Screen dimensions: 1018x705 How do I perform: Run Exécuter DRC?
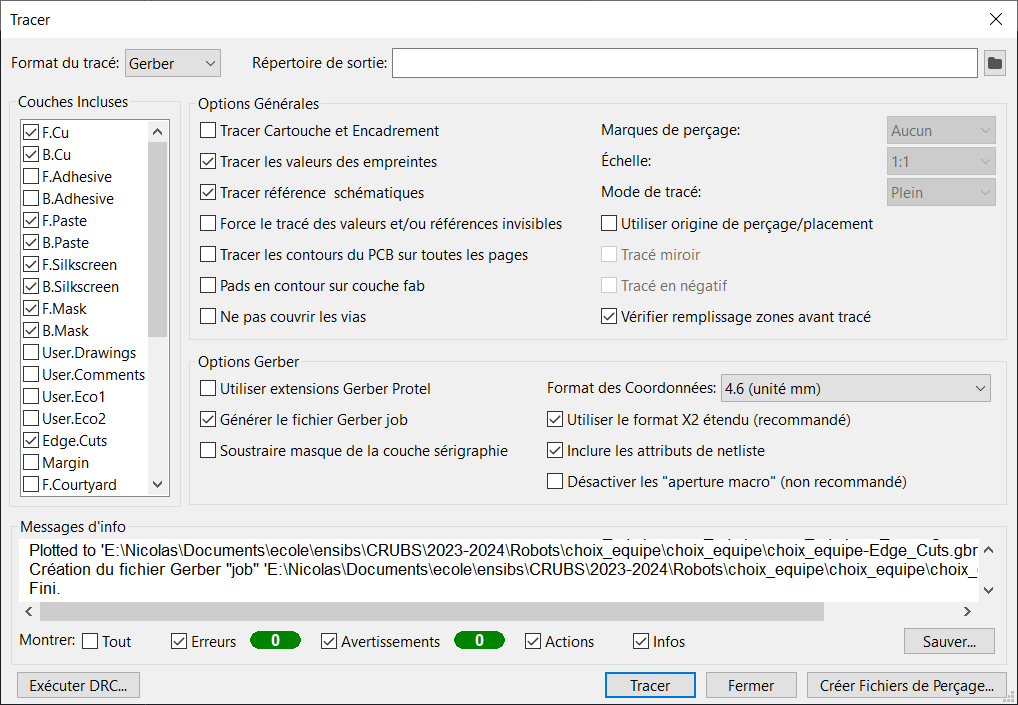pos(79,686)
